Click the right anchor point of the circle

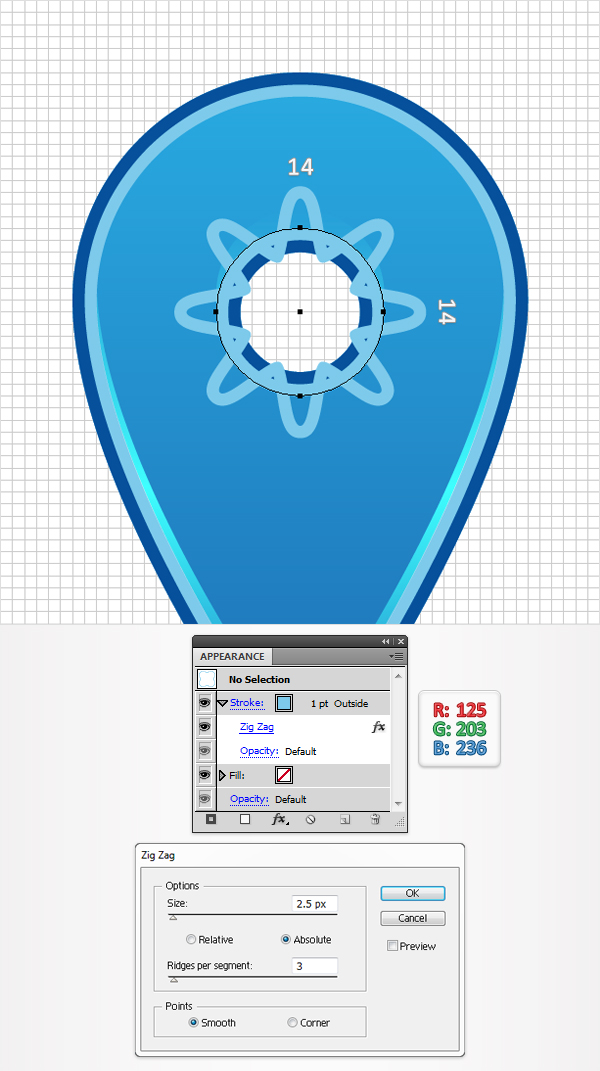[x=383, y=311]
